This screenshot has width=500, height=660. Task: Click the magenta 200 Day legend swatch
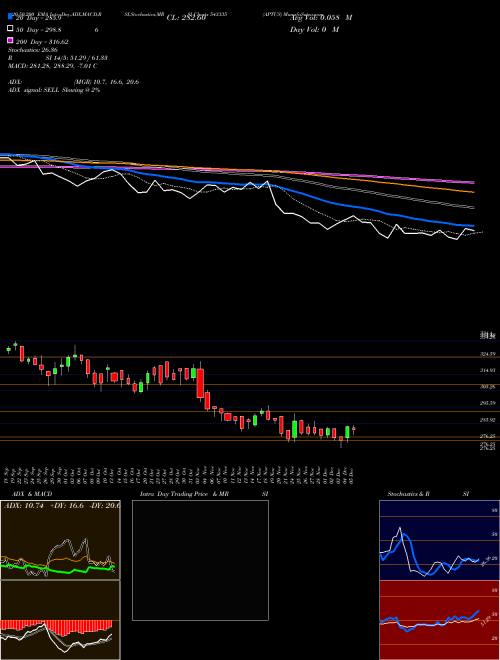tap(10, 40)
